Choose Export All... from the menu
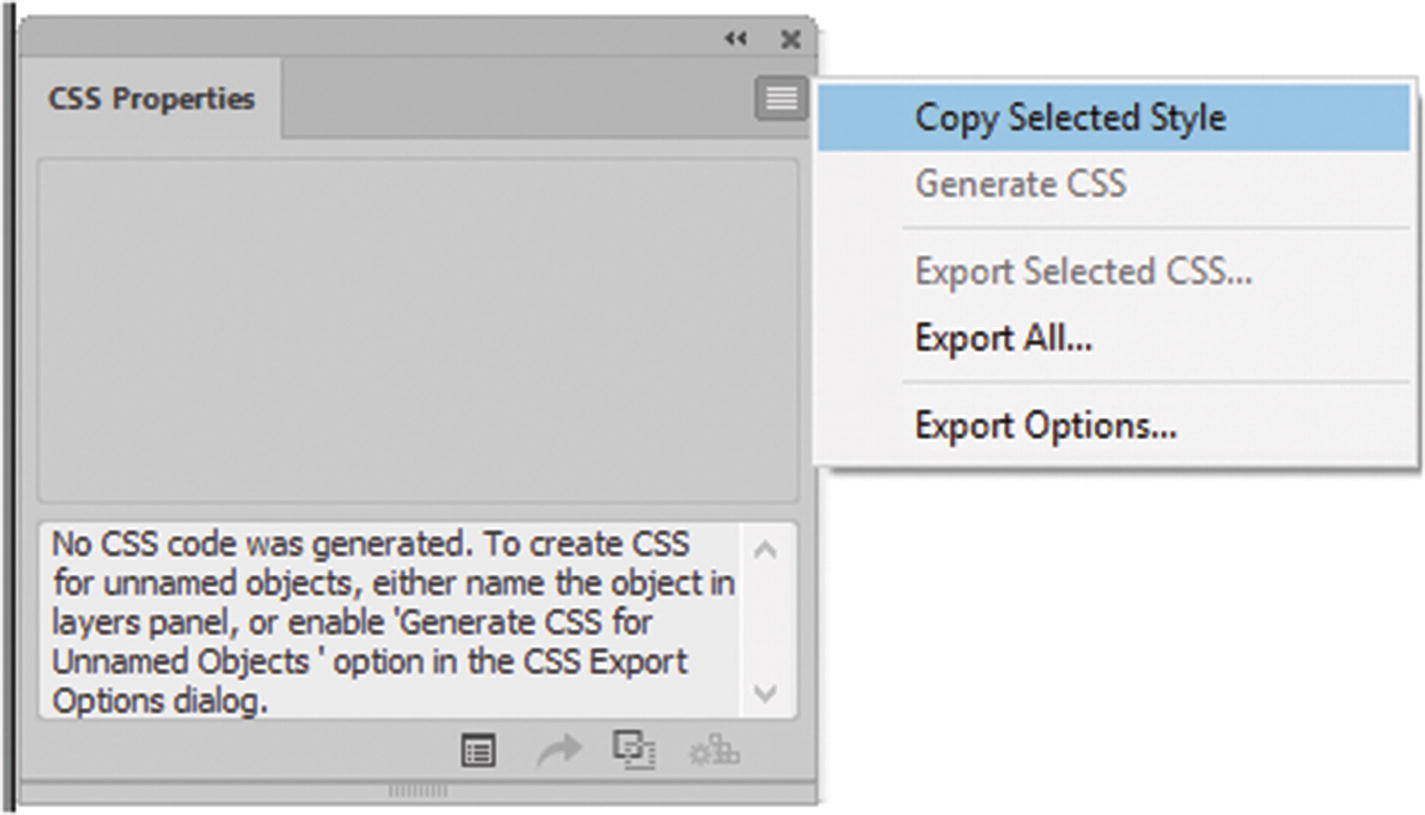This screenshot has width=1425, height=815. point(1003,338)
